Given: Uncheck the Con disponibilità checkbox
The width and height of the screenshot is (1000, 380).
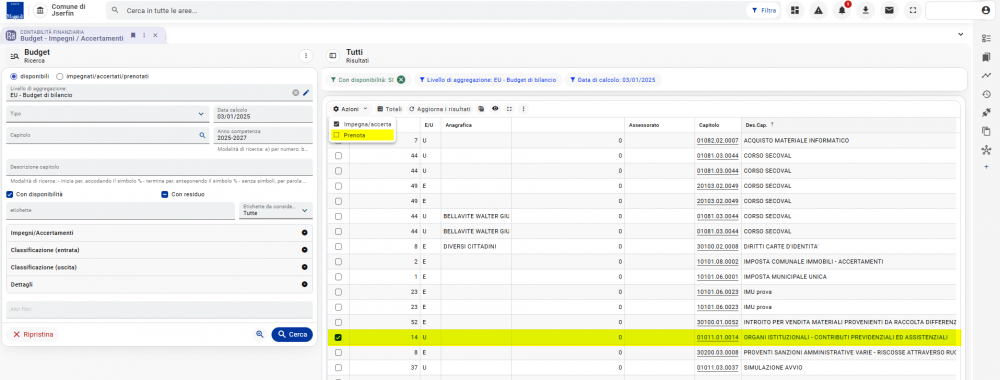Looking at the screenshot, I should (10, 194).
